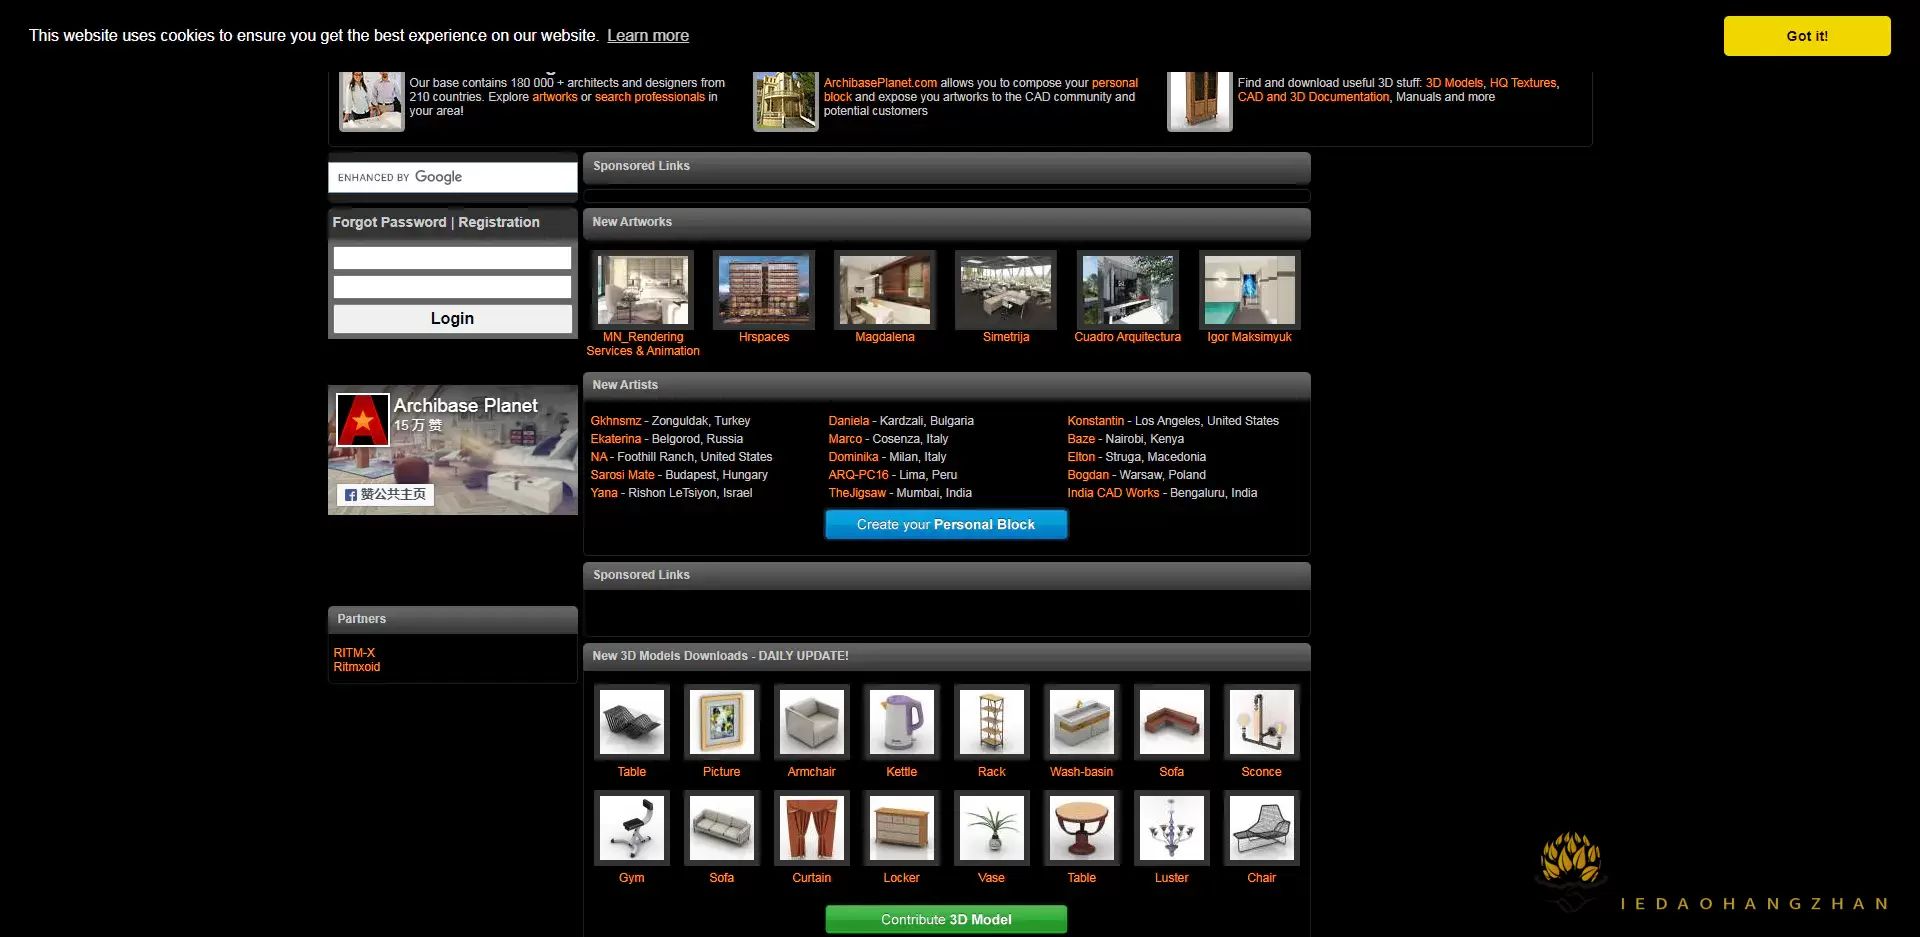
Task: Open the RITM-X partner link
Action: (x=354, y=652)
